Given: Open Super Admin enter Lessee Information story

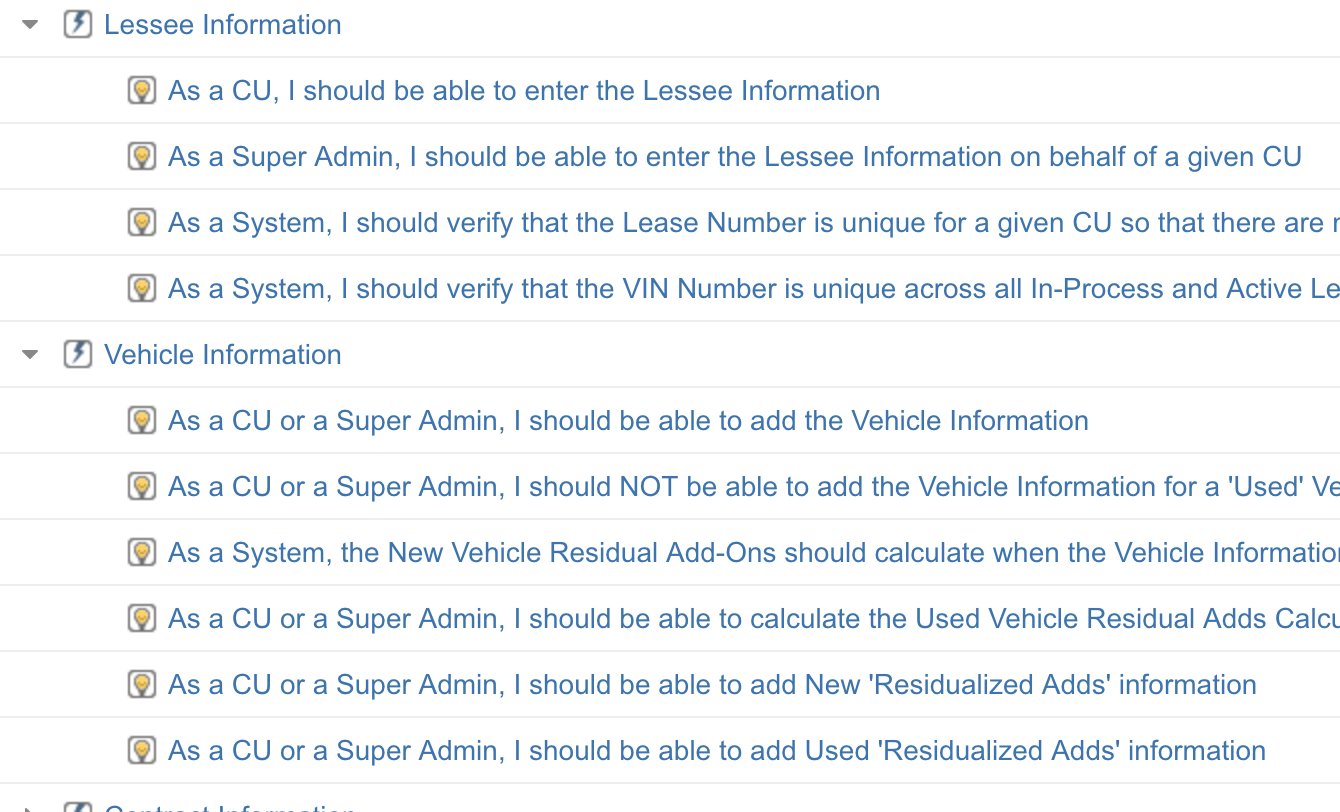Looking at the screenshot, I should 735,156.
